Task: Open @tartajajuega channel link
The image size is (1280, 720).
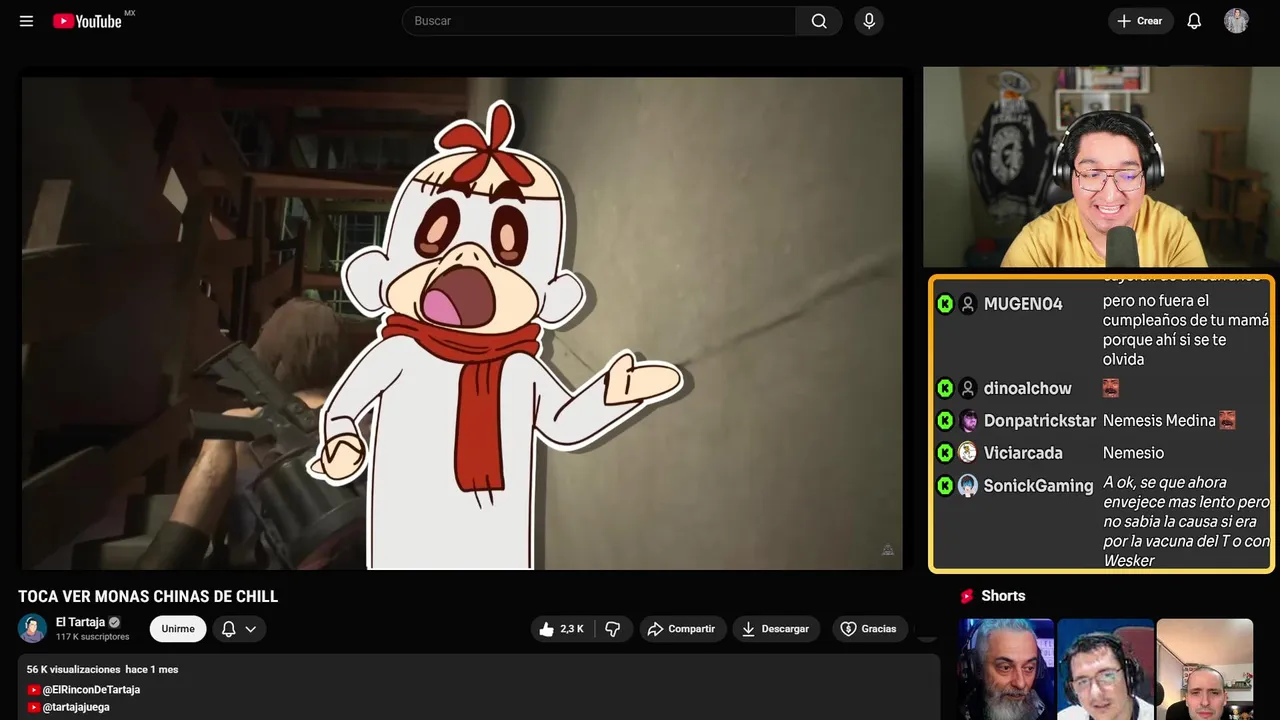Action: pos(76,707)
